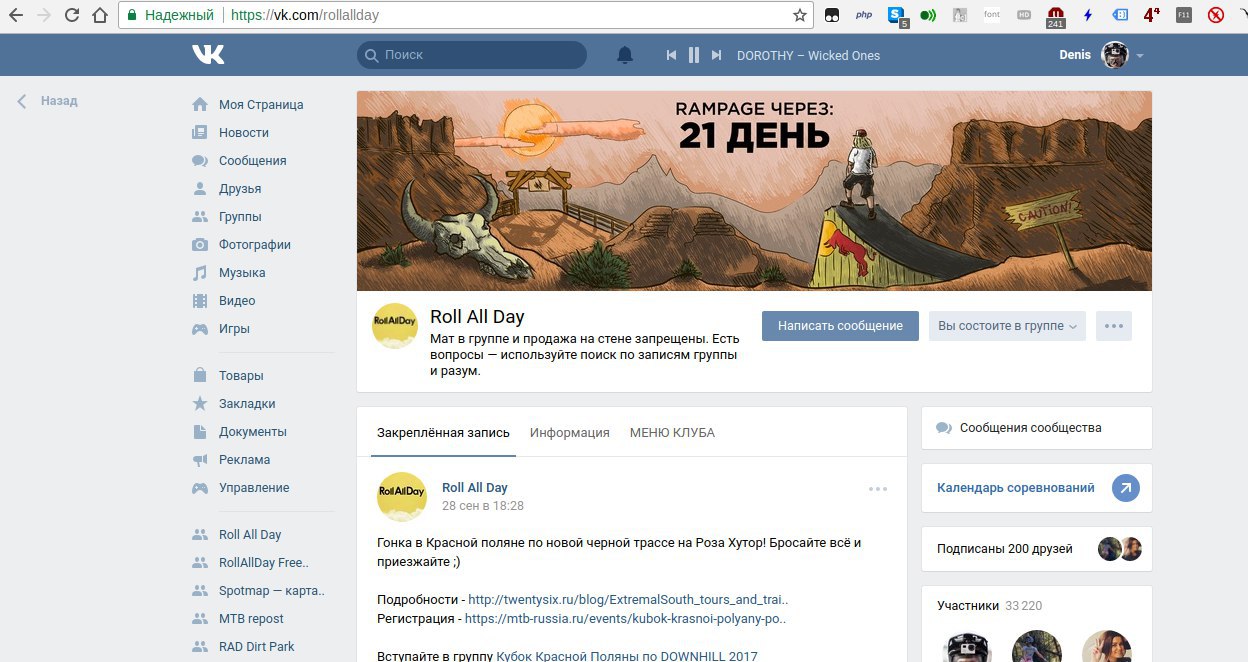Open Roll All Day group avatar
The width and height of the screenshot is (1248, 662).
pos(395,326)
